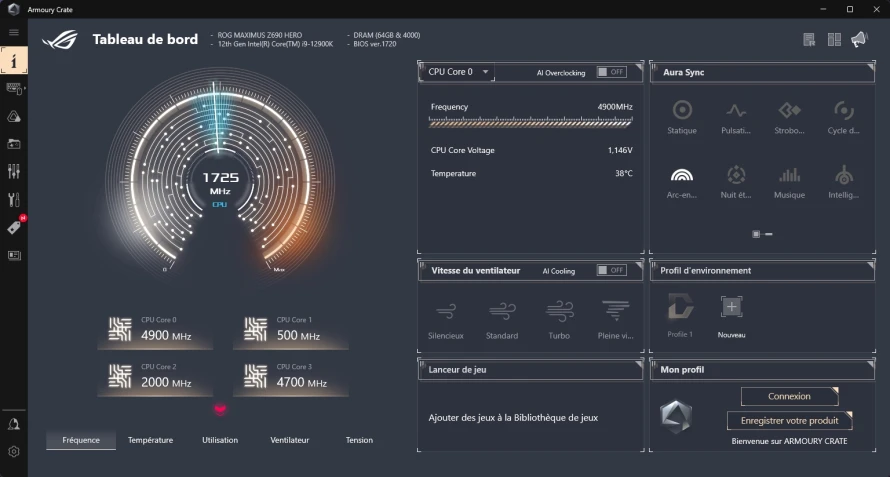The width and height of the screenshot is (890, 477).
Task: Switch to the Utilisation tab
Action: (220, 440)
